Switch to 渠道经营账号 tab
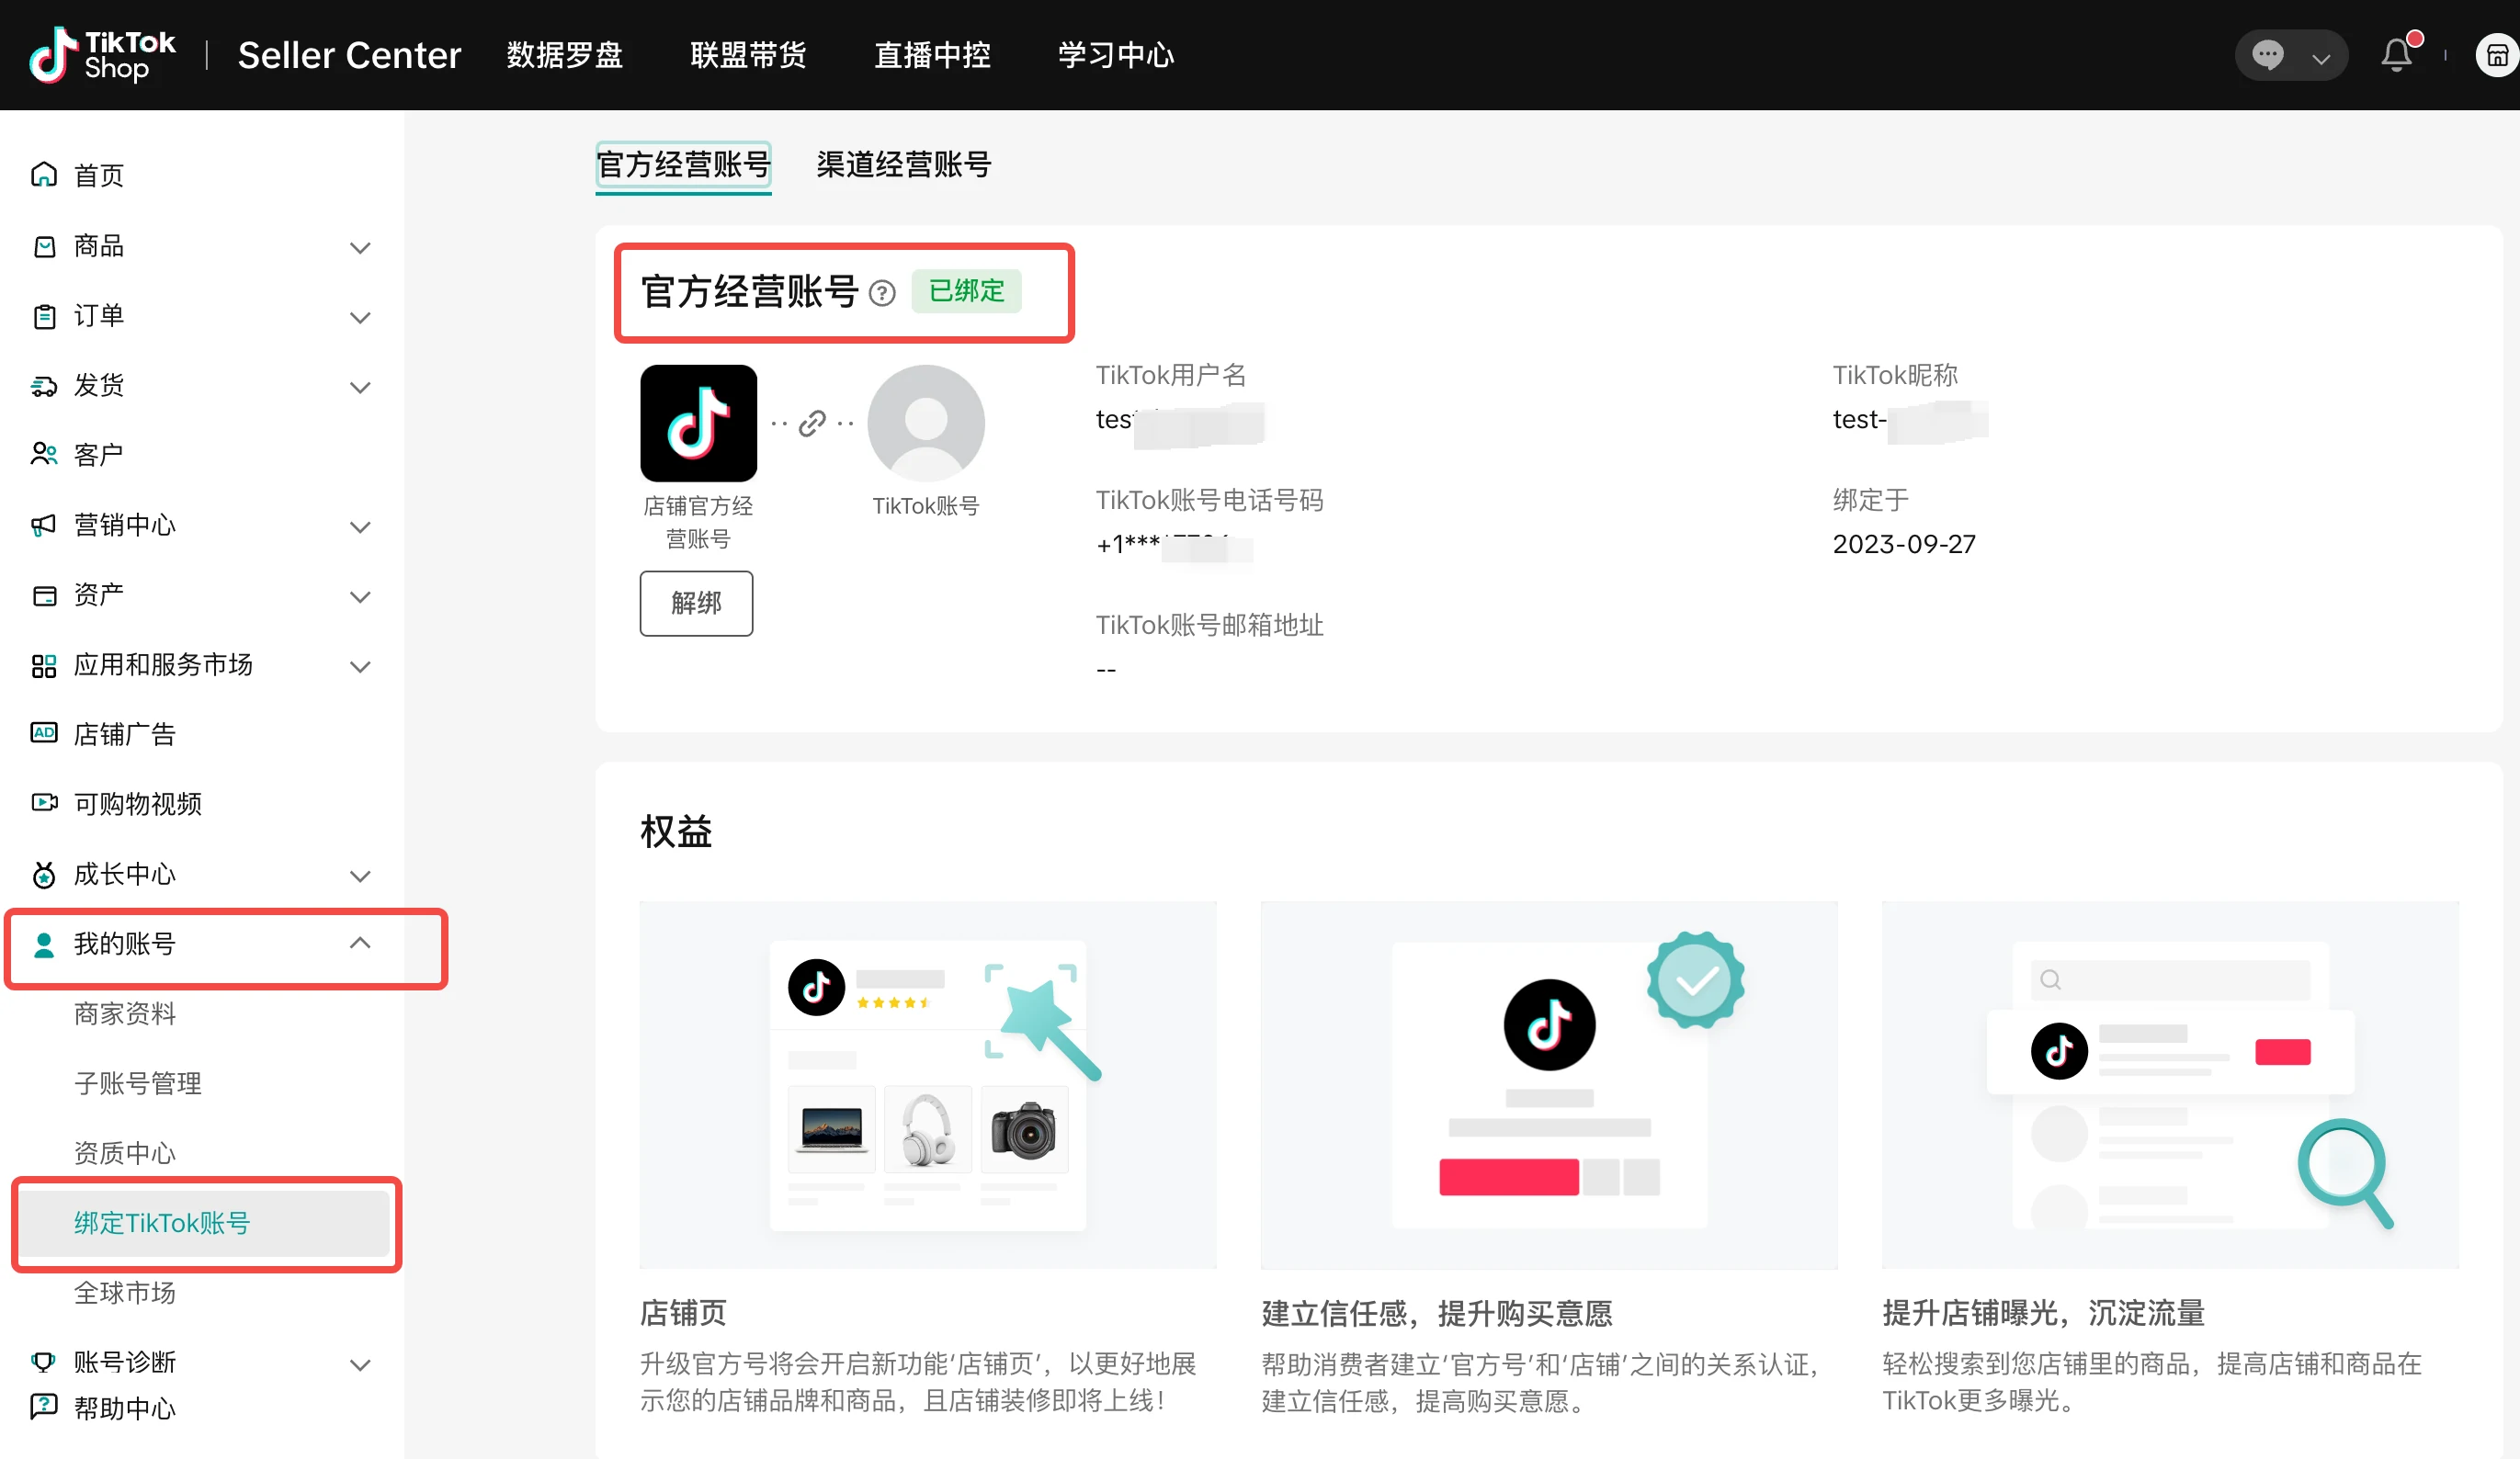This screenshot has height=1459, width=2520. point(903,164)
